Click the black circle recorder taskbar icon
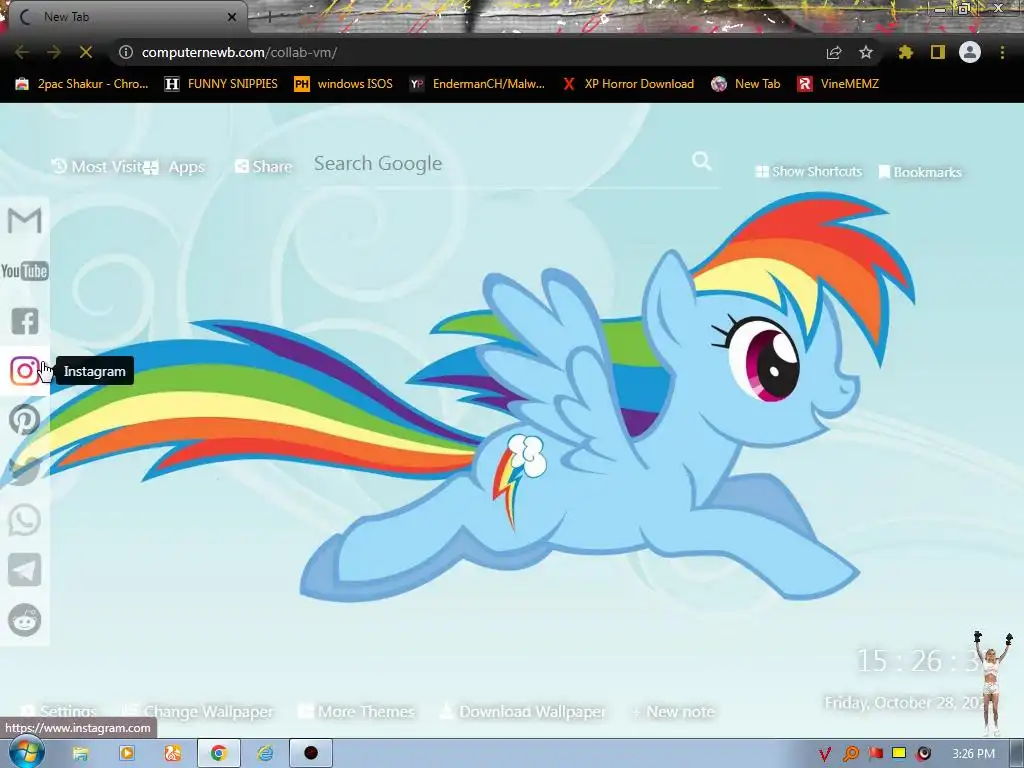 point(311,754)
